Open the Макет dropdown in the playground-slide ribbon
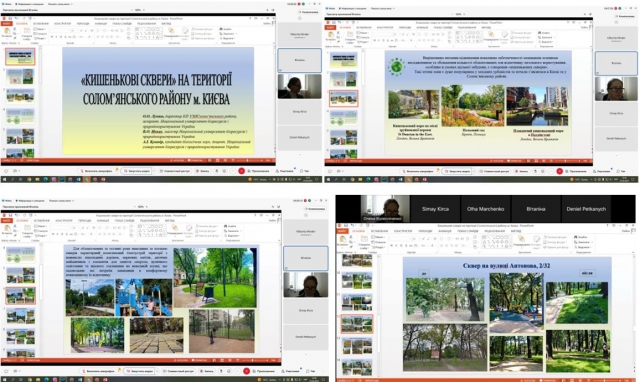The width and height of the screenshot is (640, 382). [41, 226]
